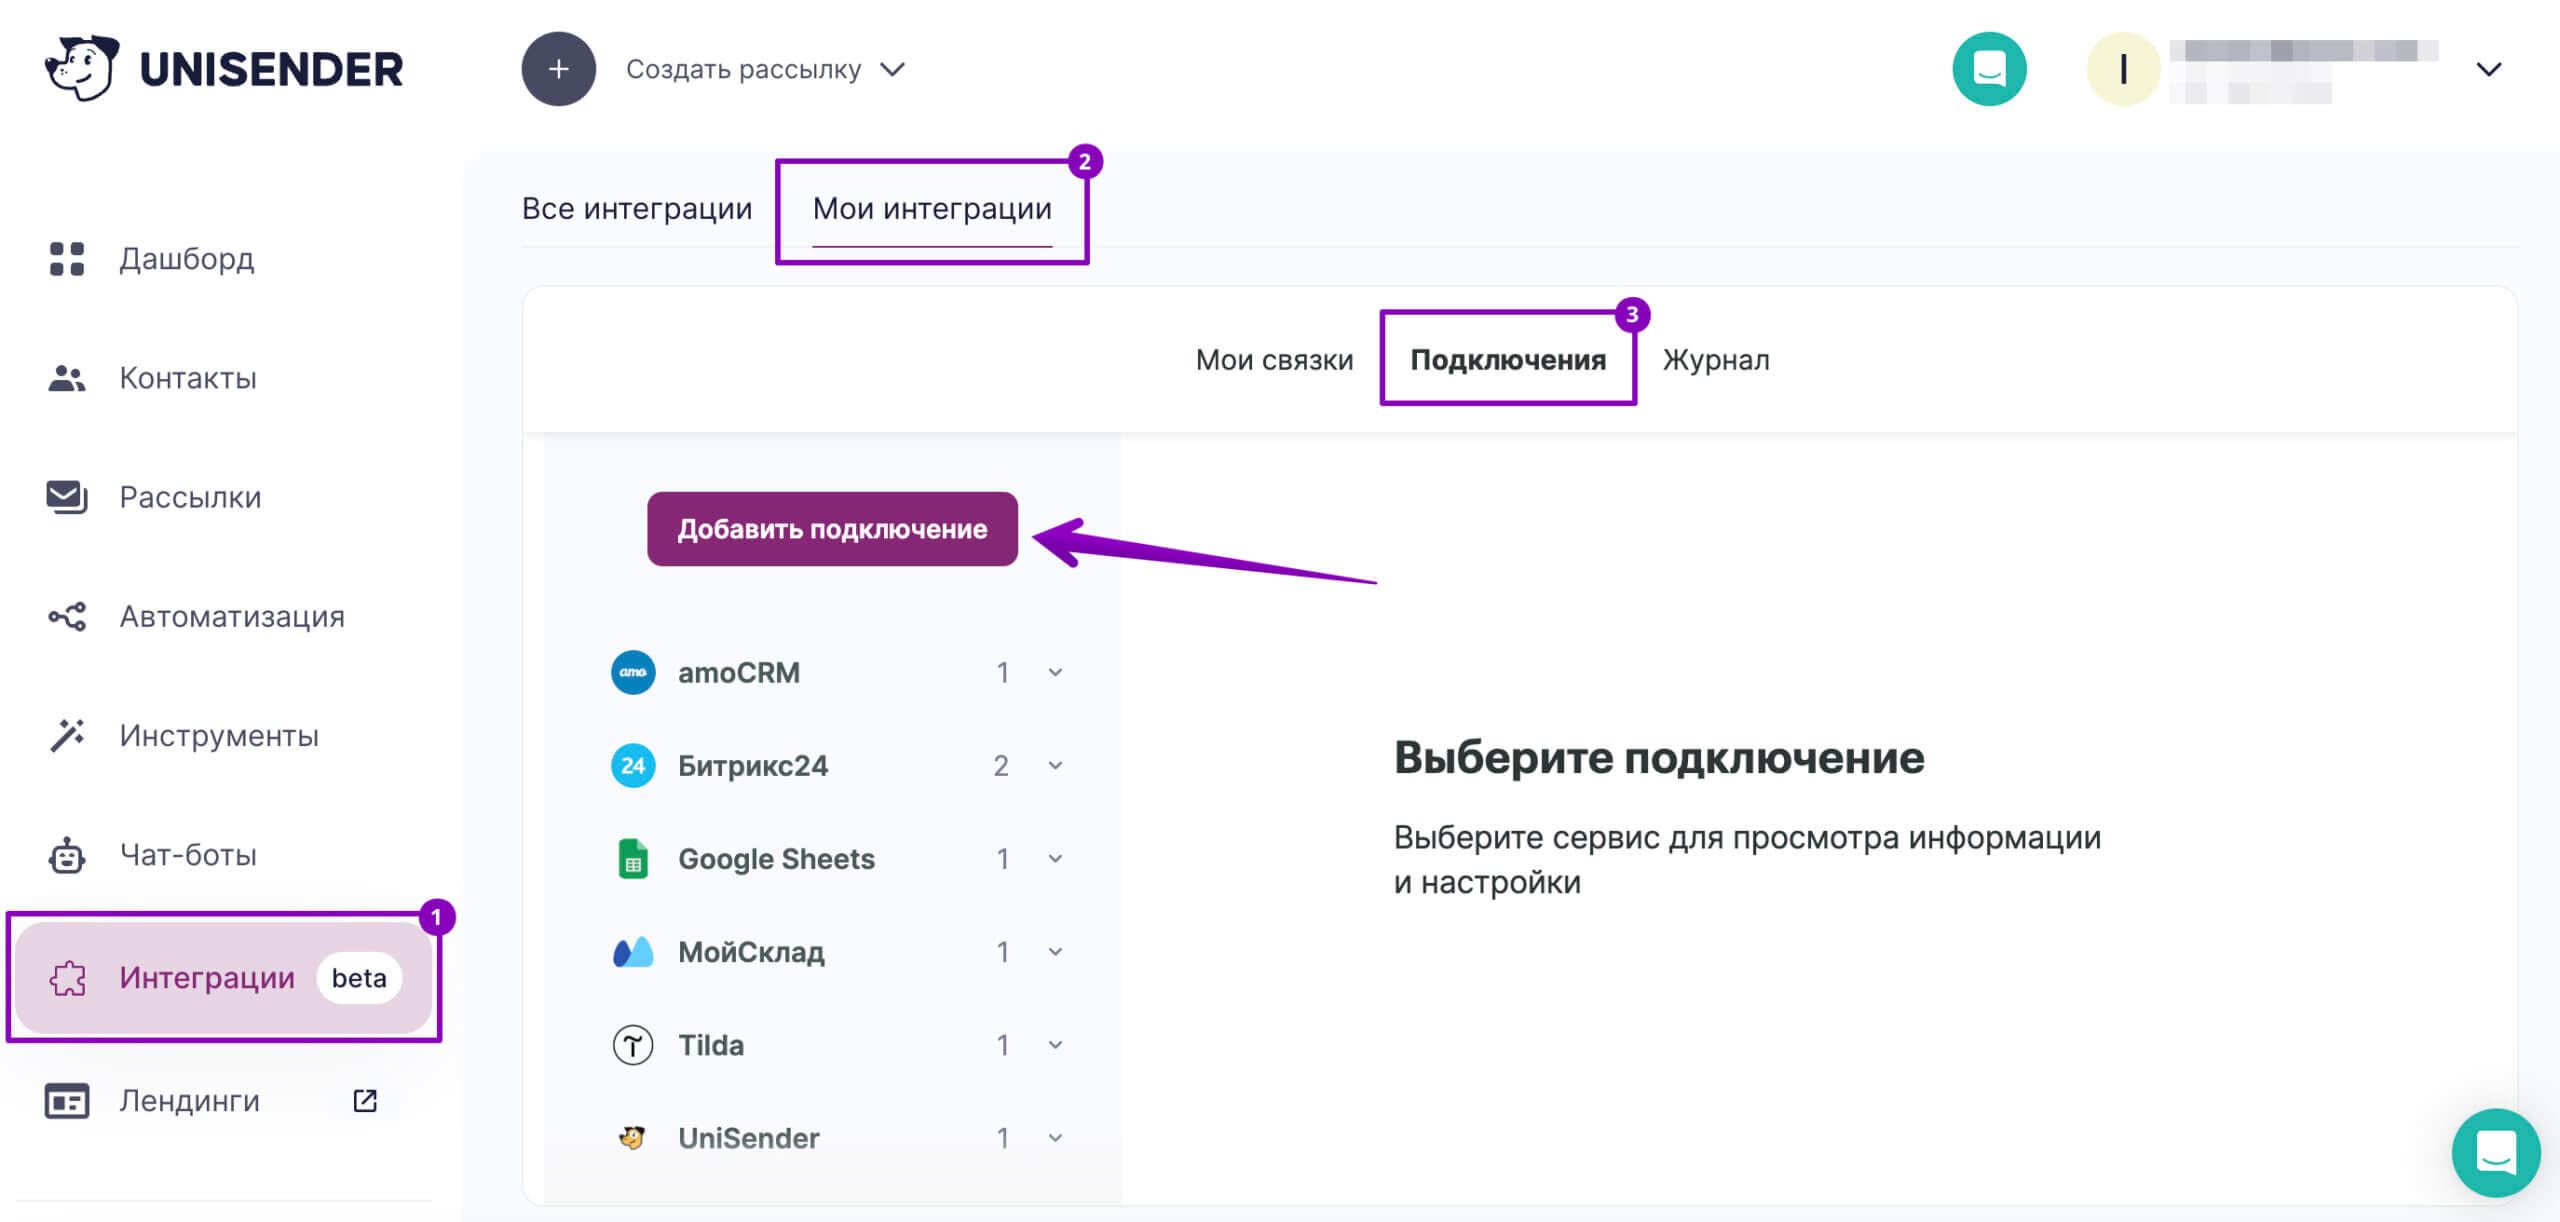This screenshot has width=2560, height=1222.
Task: Click the Добавить подключение button
Action: pos(832,529)
